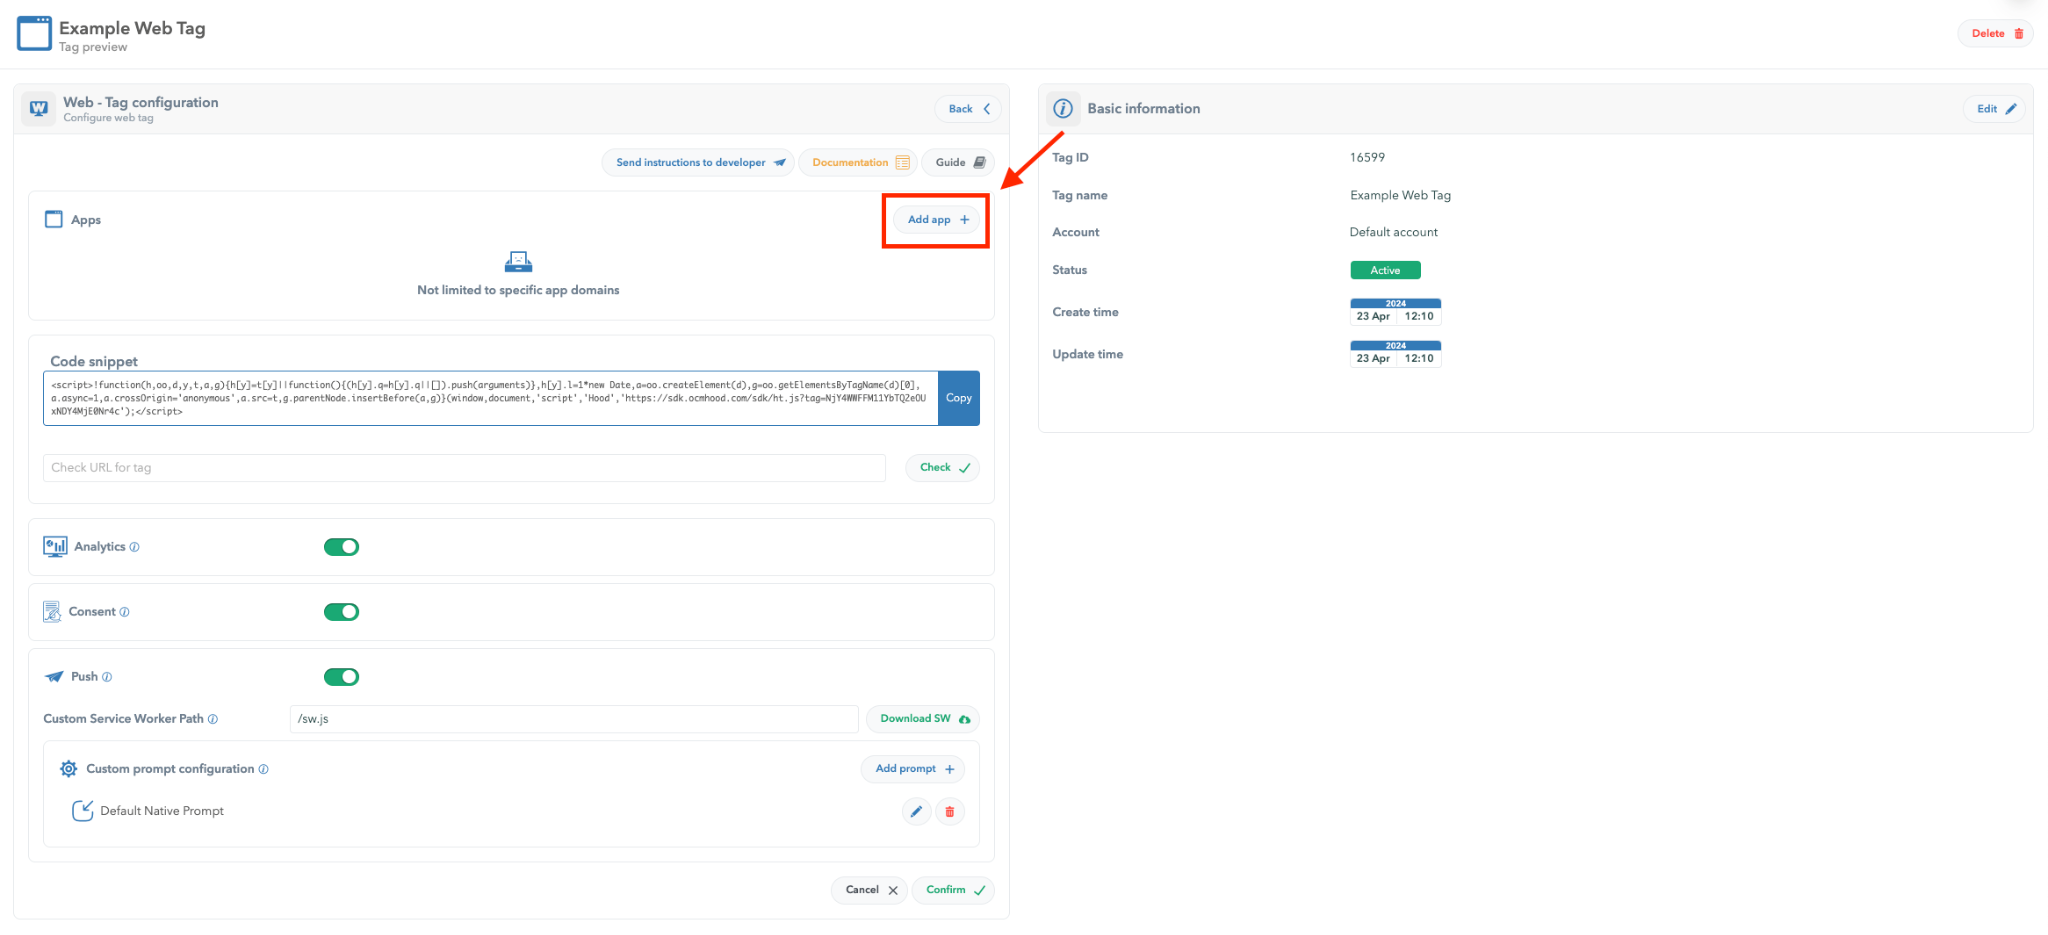Select the Tag ID value 16599
The image size is (2048, 935).
click(x=1367, y=157)
